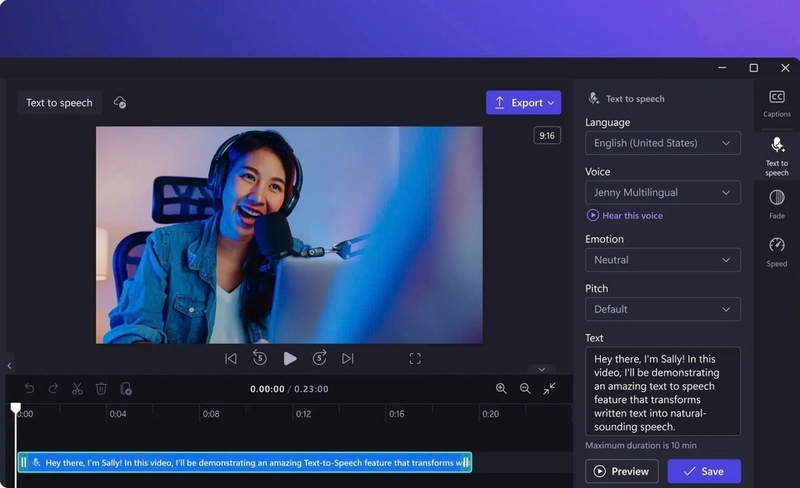
Task: Click into the speech Text box
Action: coord(663,392)
